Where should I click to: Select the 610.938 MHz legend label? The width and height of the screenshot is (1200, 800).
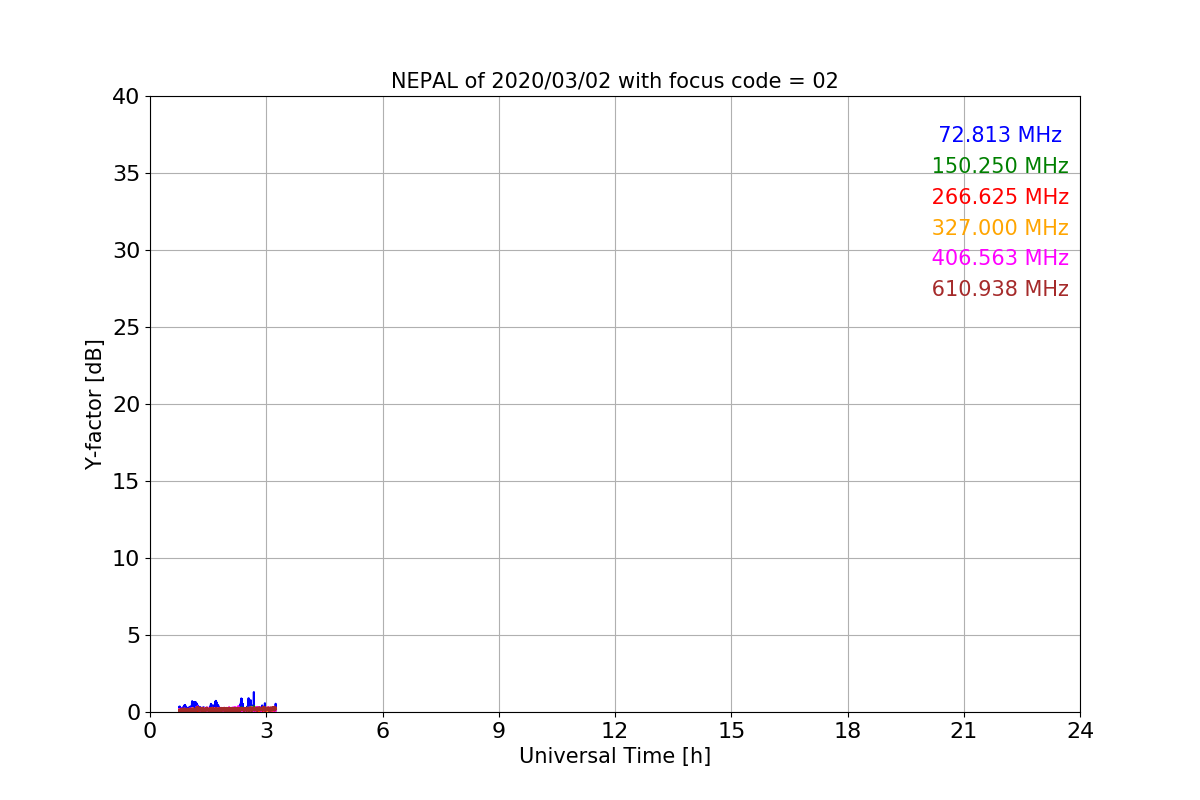click(1000, 289)
